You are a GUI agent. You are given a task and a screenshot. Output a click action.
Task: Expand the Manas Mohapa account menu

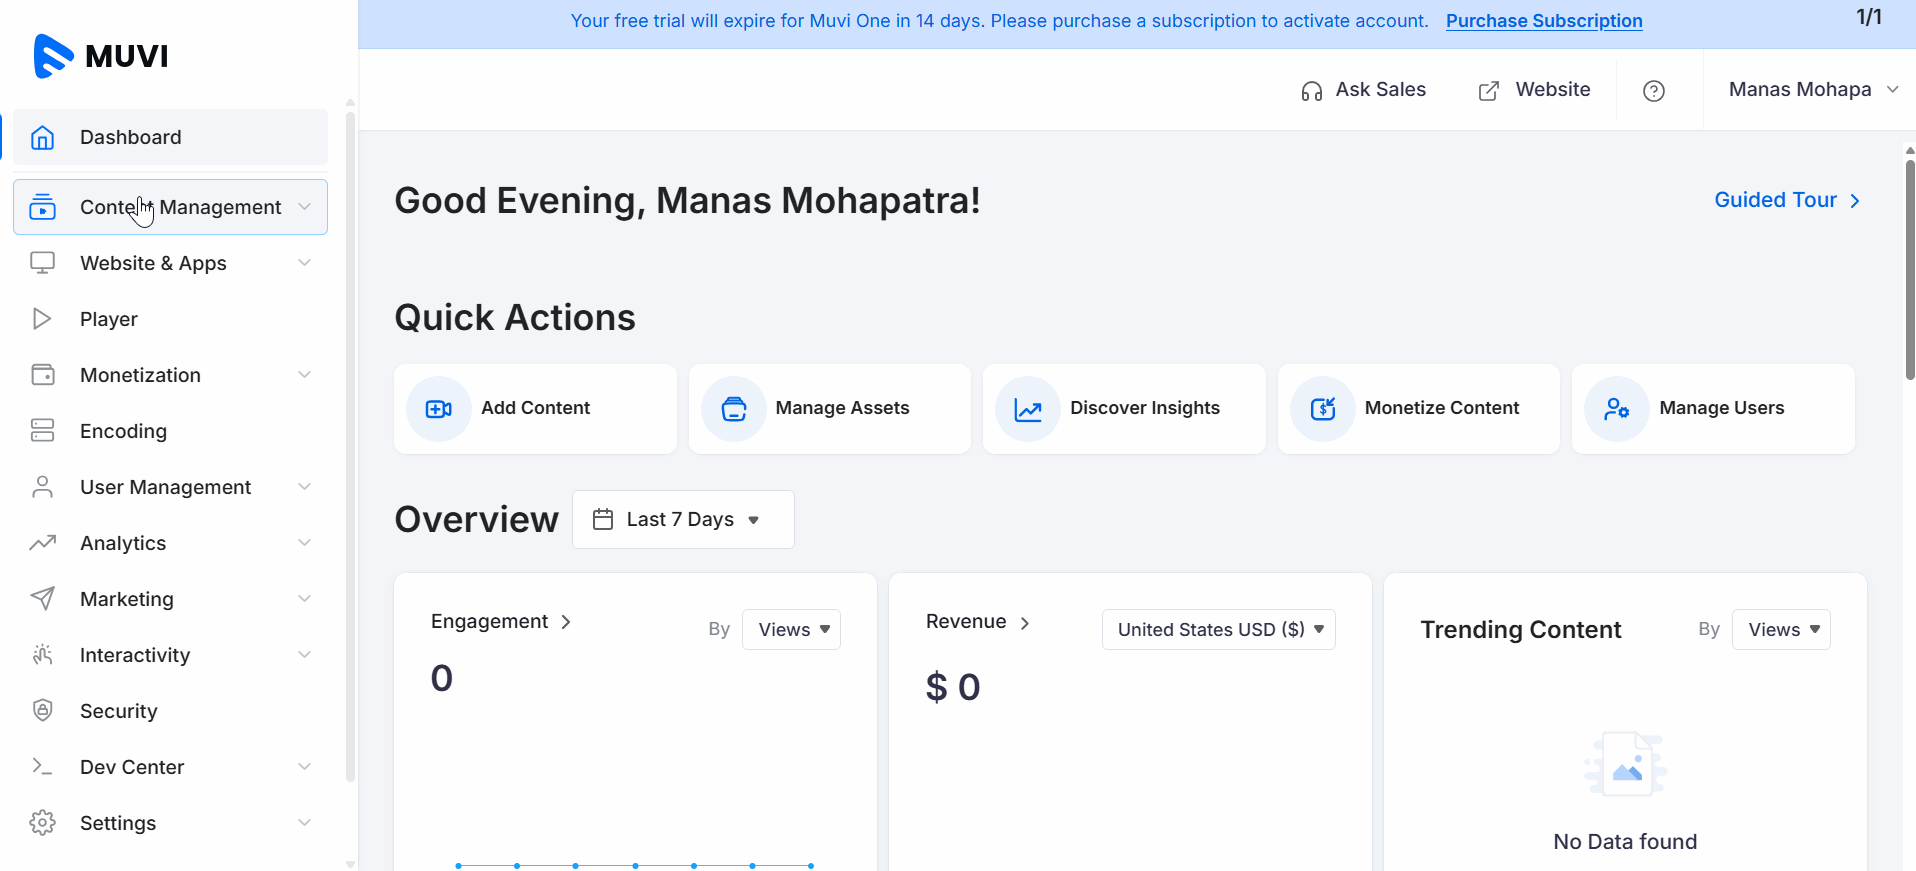click(x=1812, y=90)
